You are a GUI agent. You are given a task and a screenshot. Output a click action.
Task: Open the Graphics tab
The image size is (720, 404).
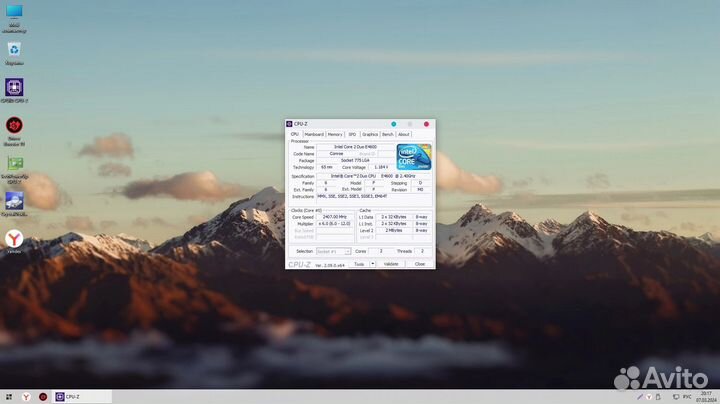tap(370, 134)
